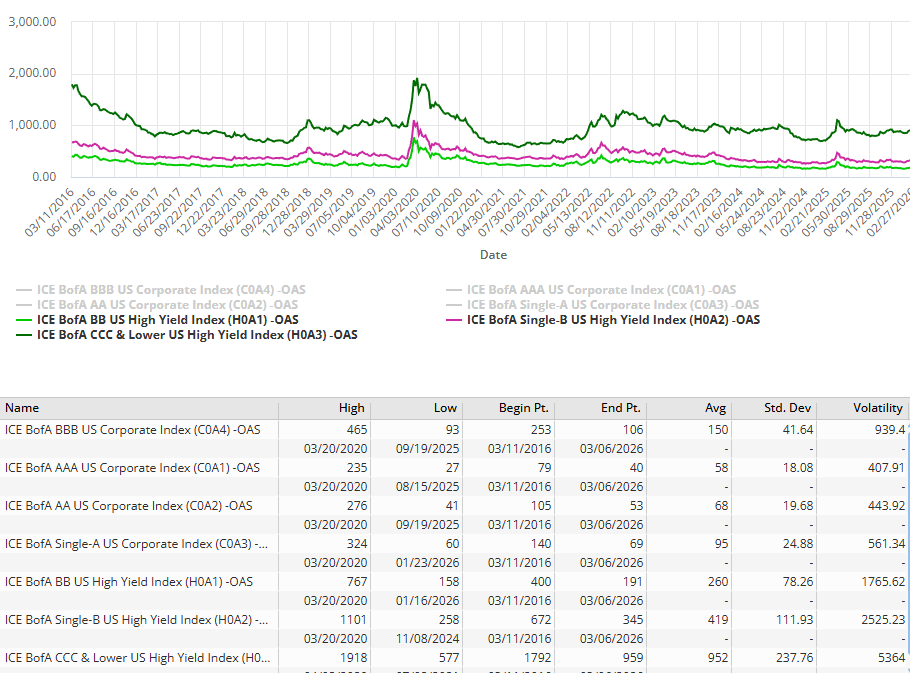Sort table by High column header

tap(353, 408)
